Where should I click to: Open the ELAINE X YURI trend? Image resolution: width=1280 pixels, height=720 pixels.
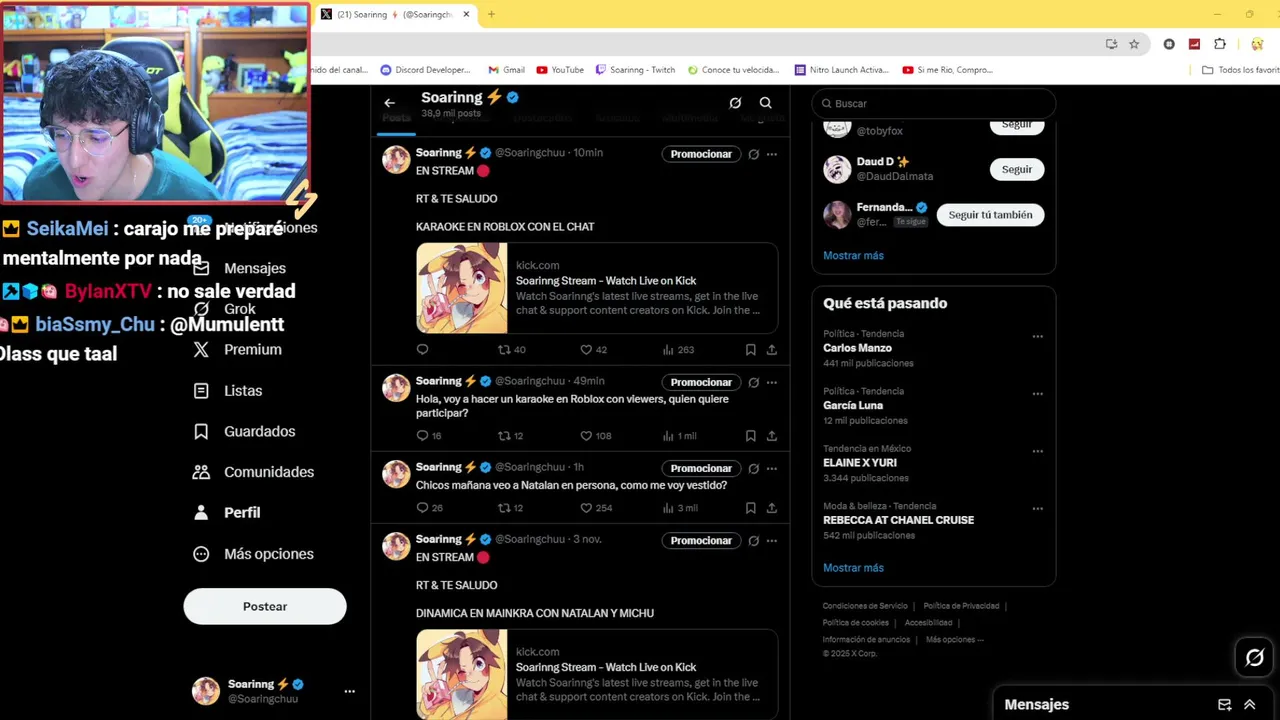860,463
